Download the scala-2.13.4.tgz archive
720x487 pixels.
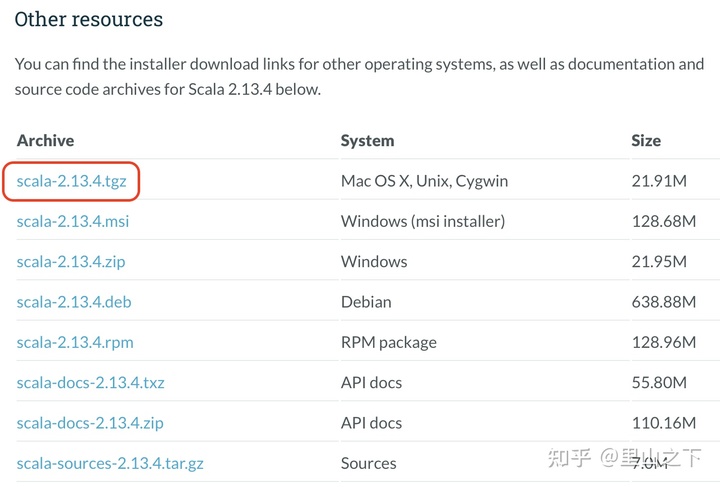tap(72, 181)
